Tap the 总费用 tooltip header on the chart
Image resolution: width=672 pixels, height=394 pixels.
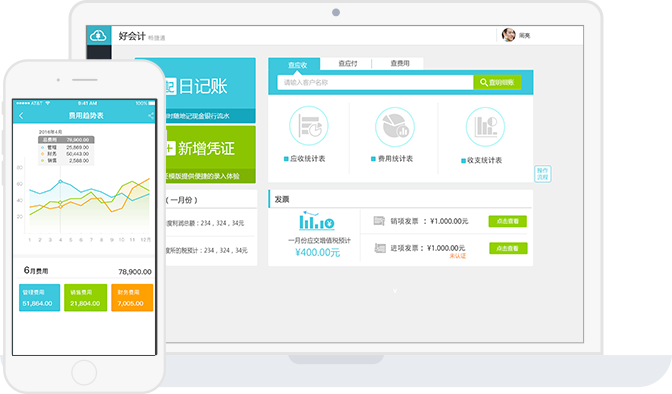(66, 140)
